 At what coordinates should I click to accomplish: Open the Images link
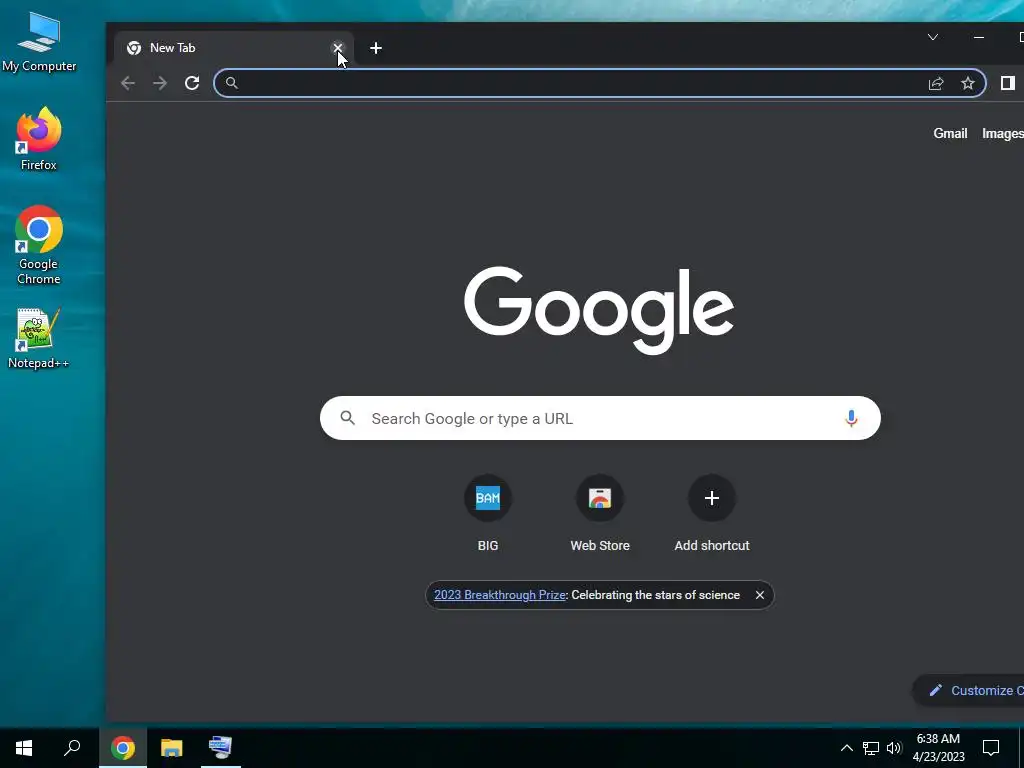click(x=1002, y=133)
